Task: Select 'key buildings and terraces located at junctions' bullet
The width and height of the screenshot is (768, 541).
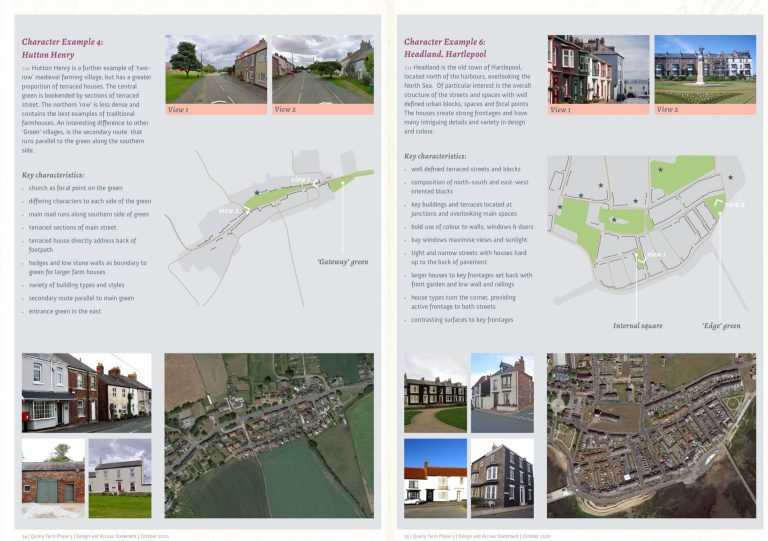Action: tap(464, 209)
